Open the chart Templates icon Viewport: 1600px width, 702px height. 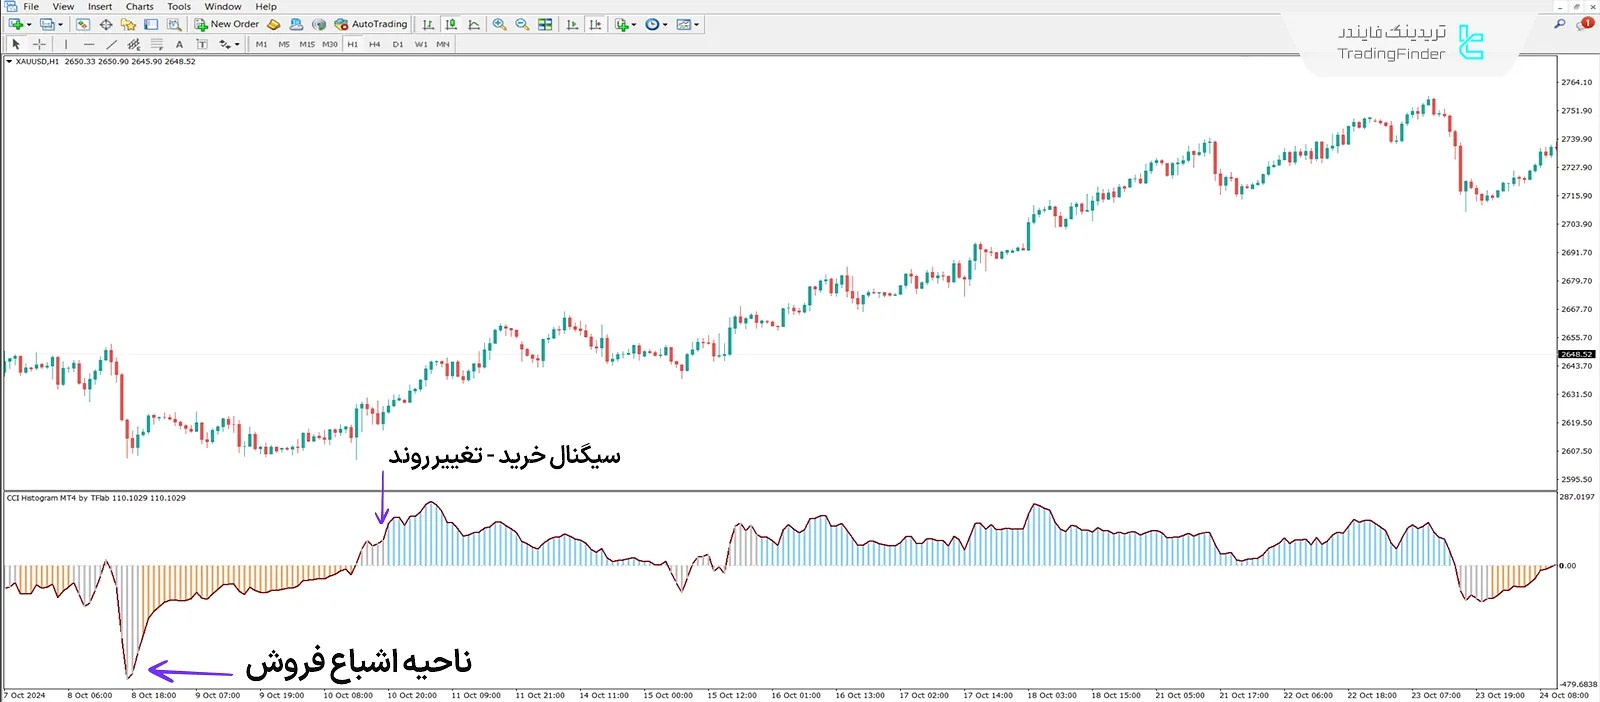[x=684, y=24]
